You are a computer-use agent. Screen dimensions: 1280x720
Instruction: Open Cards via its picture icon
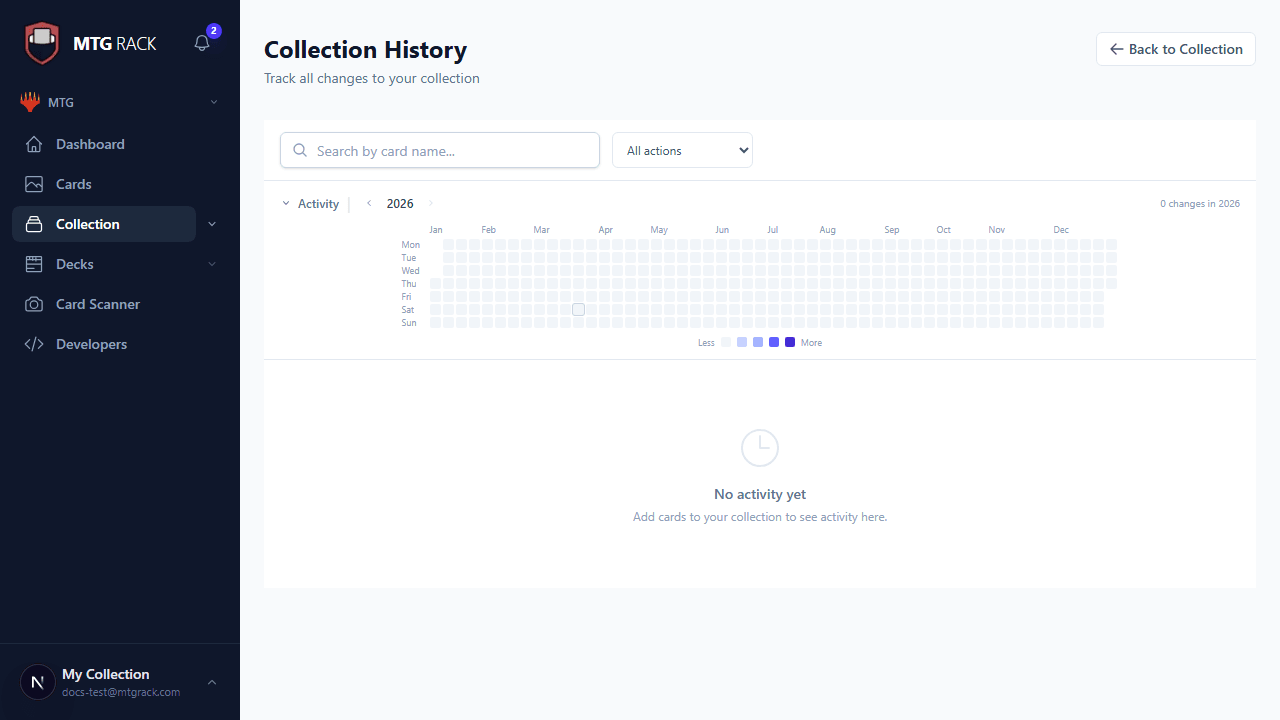[x=33, y=184]
